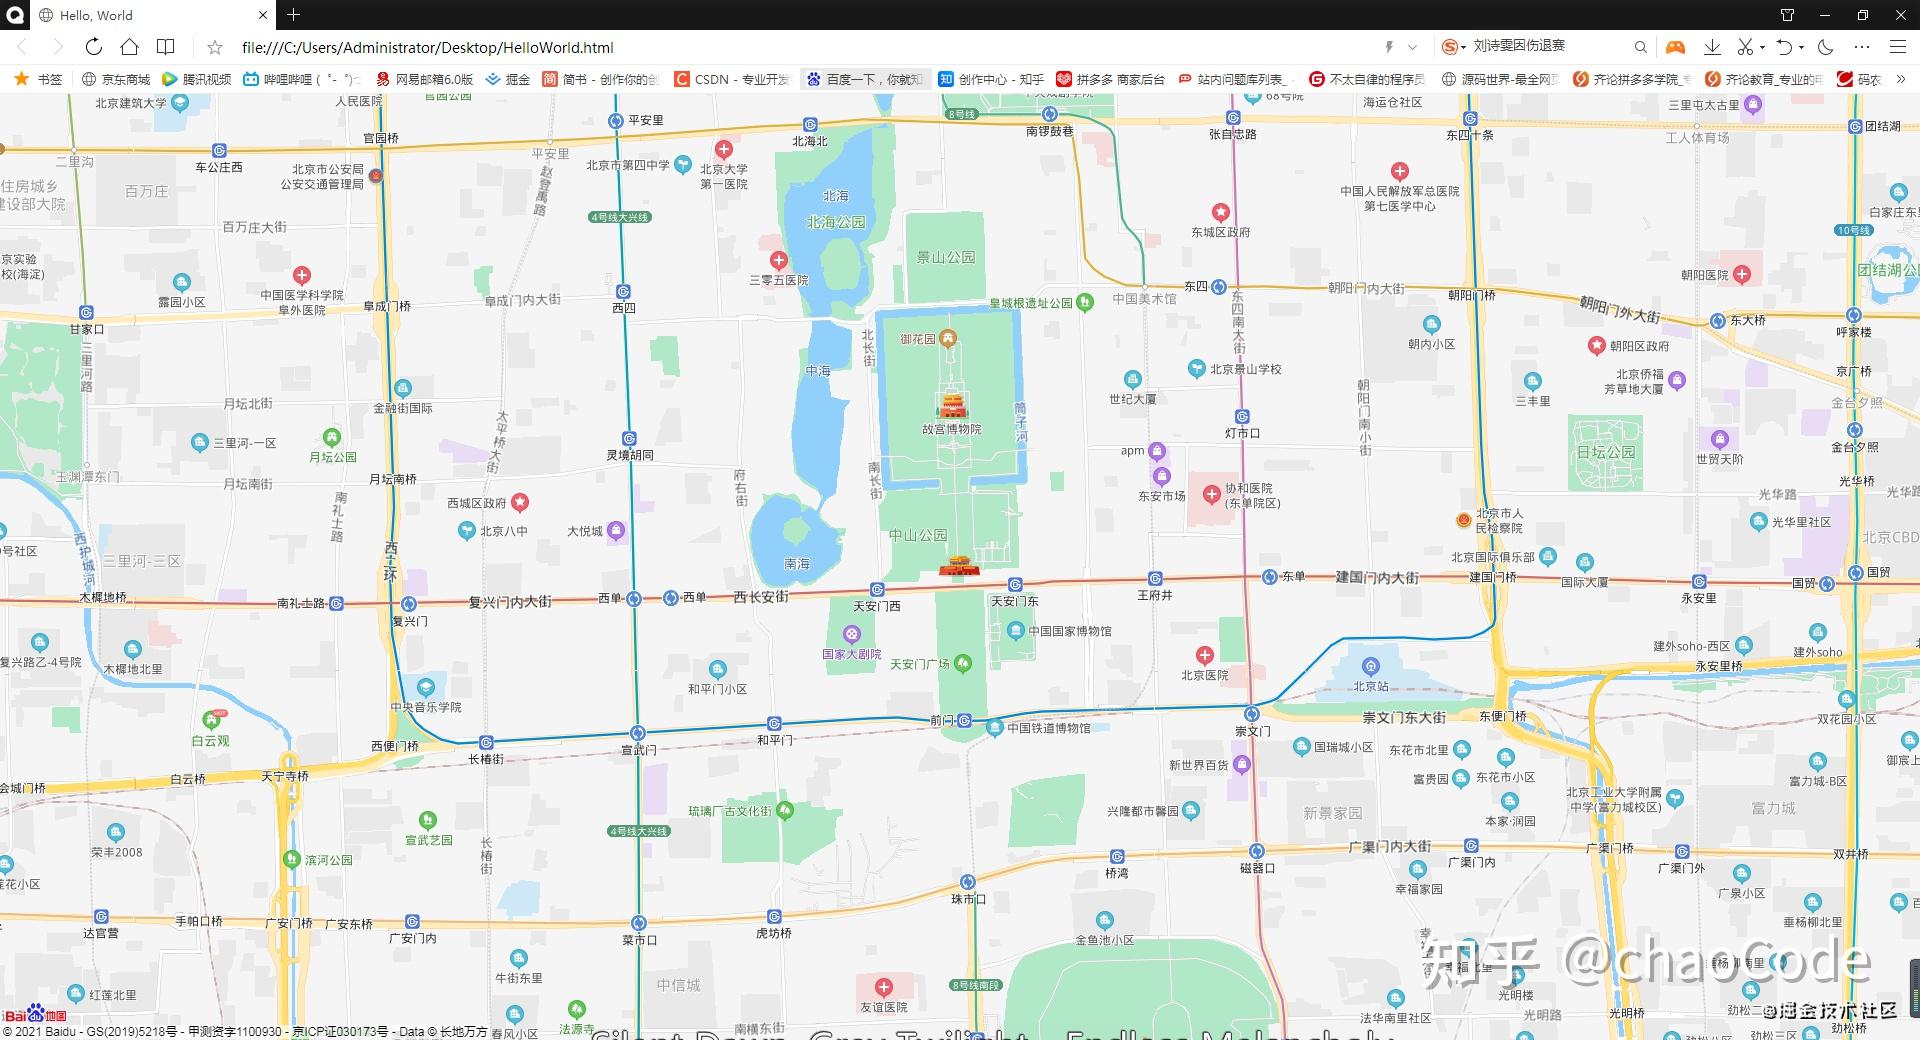Screen dimensions: 1920x1040
Task: Click the browser back arrow
Action: click(22, 47)
